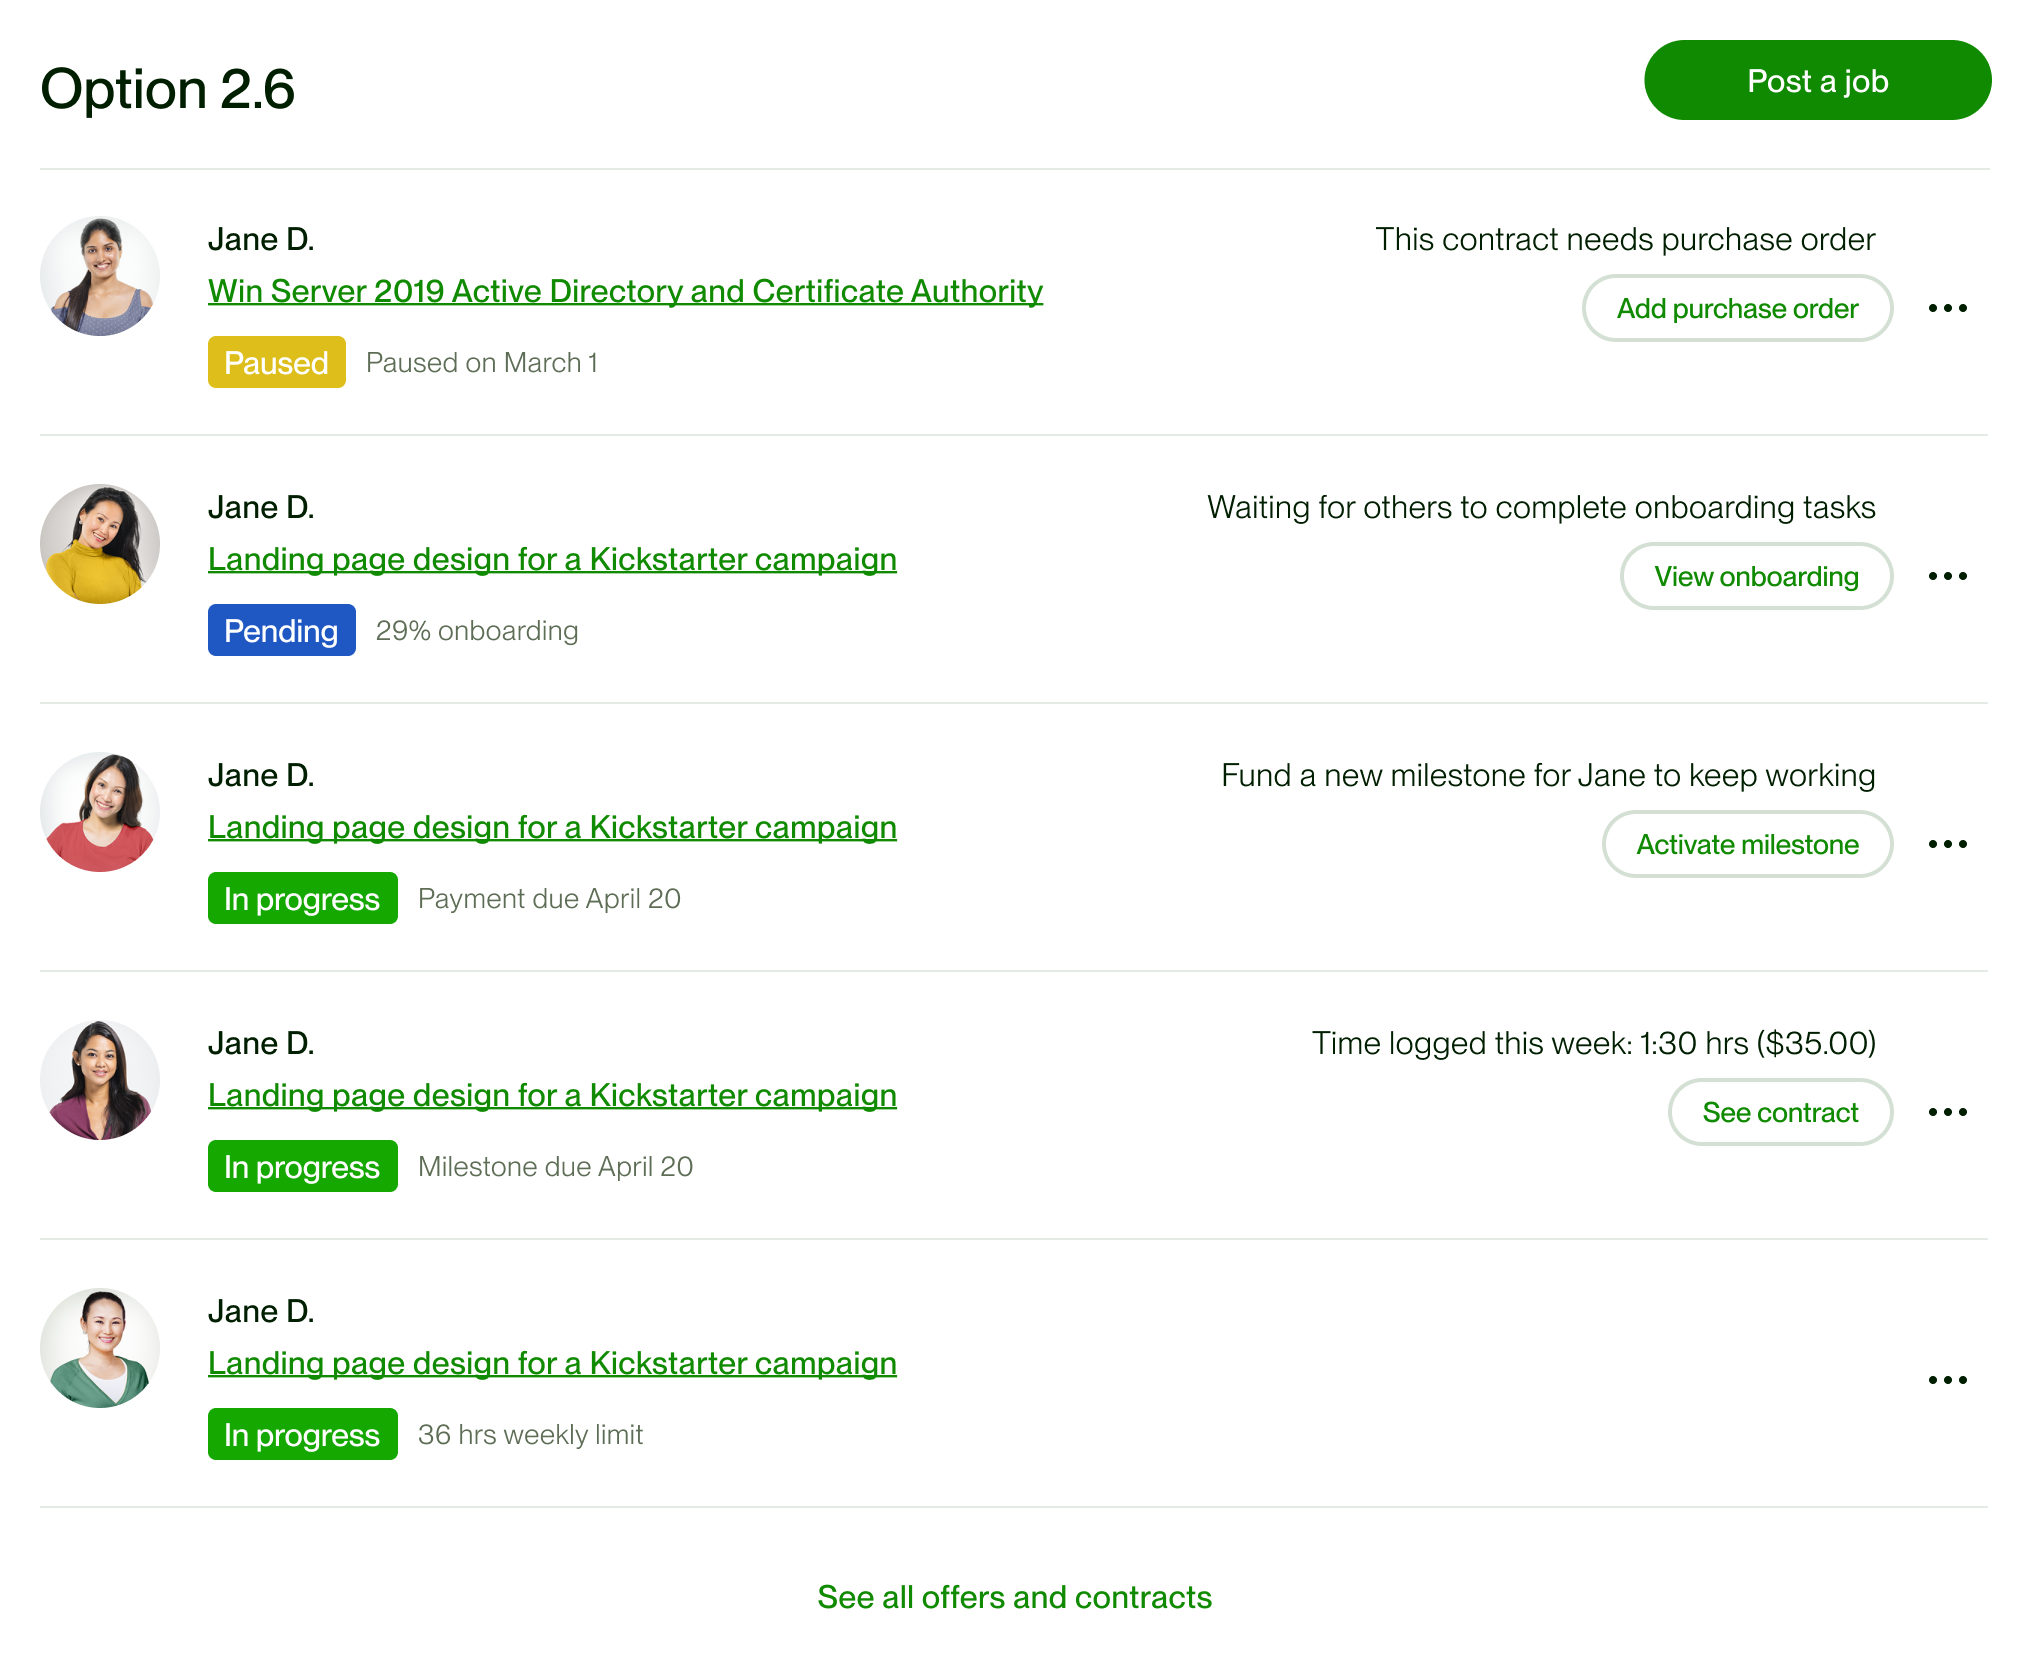
Task: Click avatar on Payment due April 20 contract
Action: 100,812
